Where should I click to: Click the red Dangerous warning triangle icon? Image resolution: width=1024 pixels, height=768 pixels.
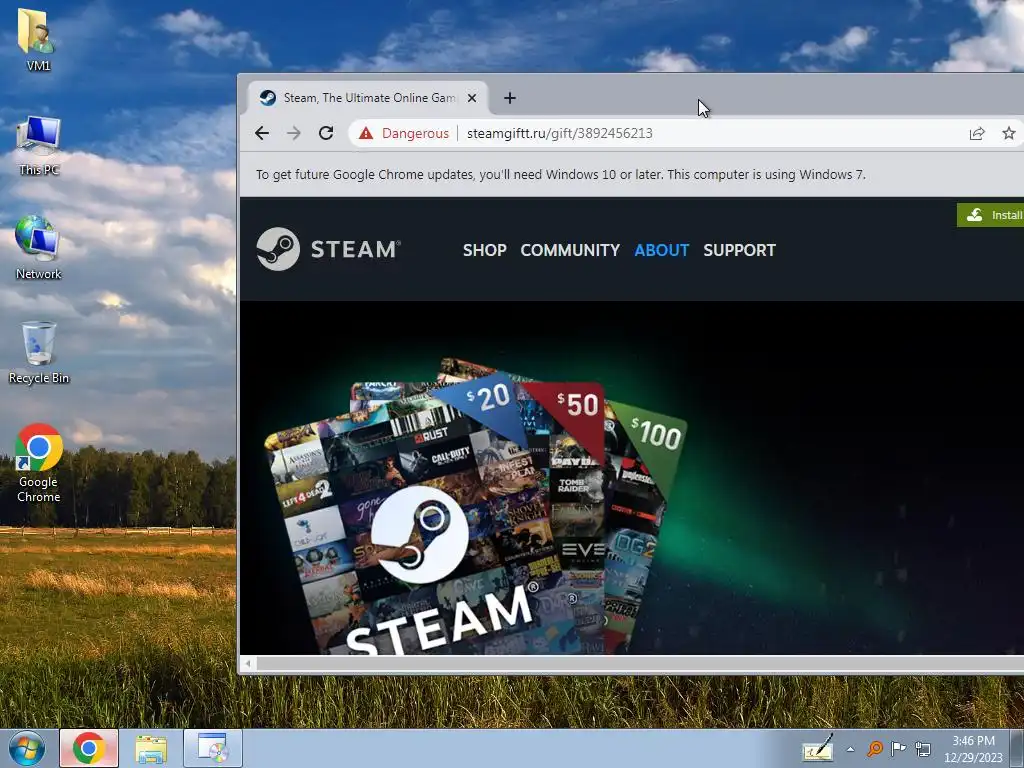(366, 133)
